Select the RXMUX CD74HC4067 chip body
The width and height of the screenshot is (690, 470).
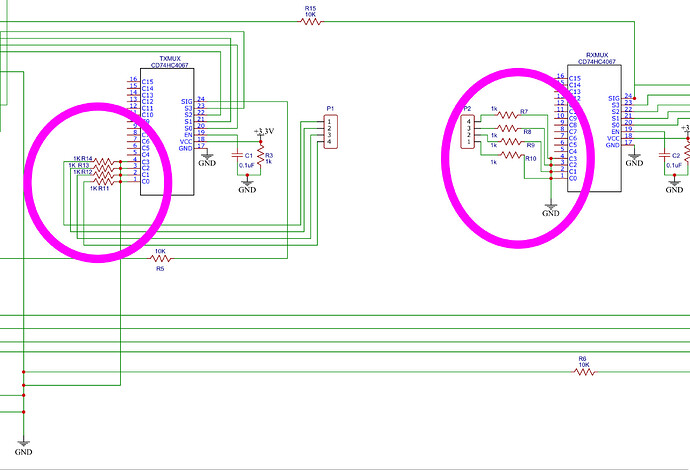tap(594, 128)
